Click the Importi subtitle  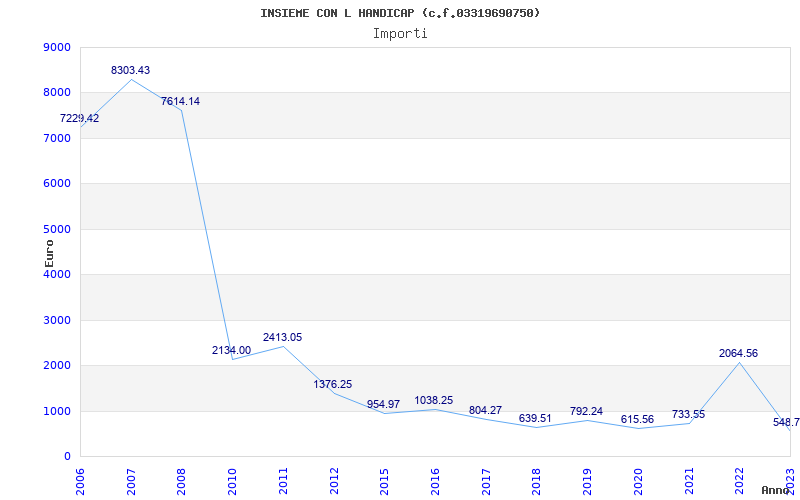400,34
